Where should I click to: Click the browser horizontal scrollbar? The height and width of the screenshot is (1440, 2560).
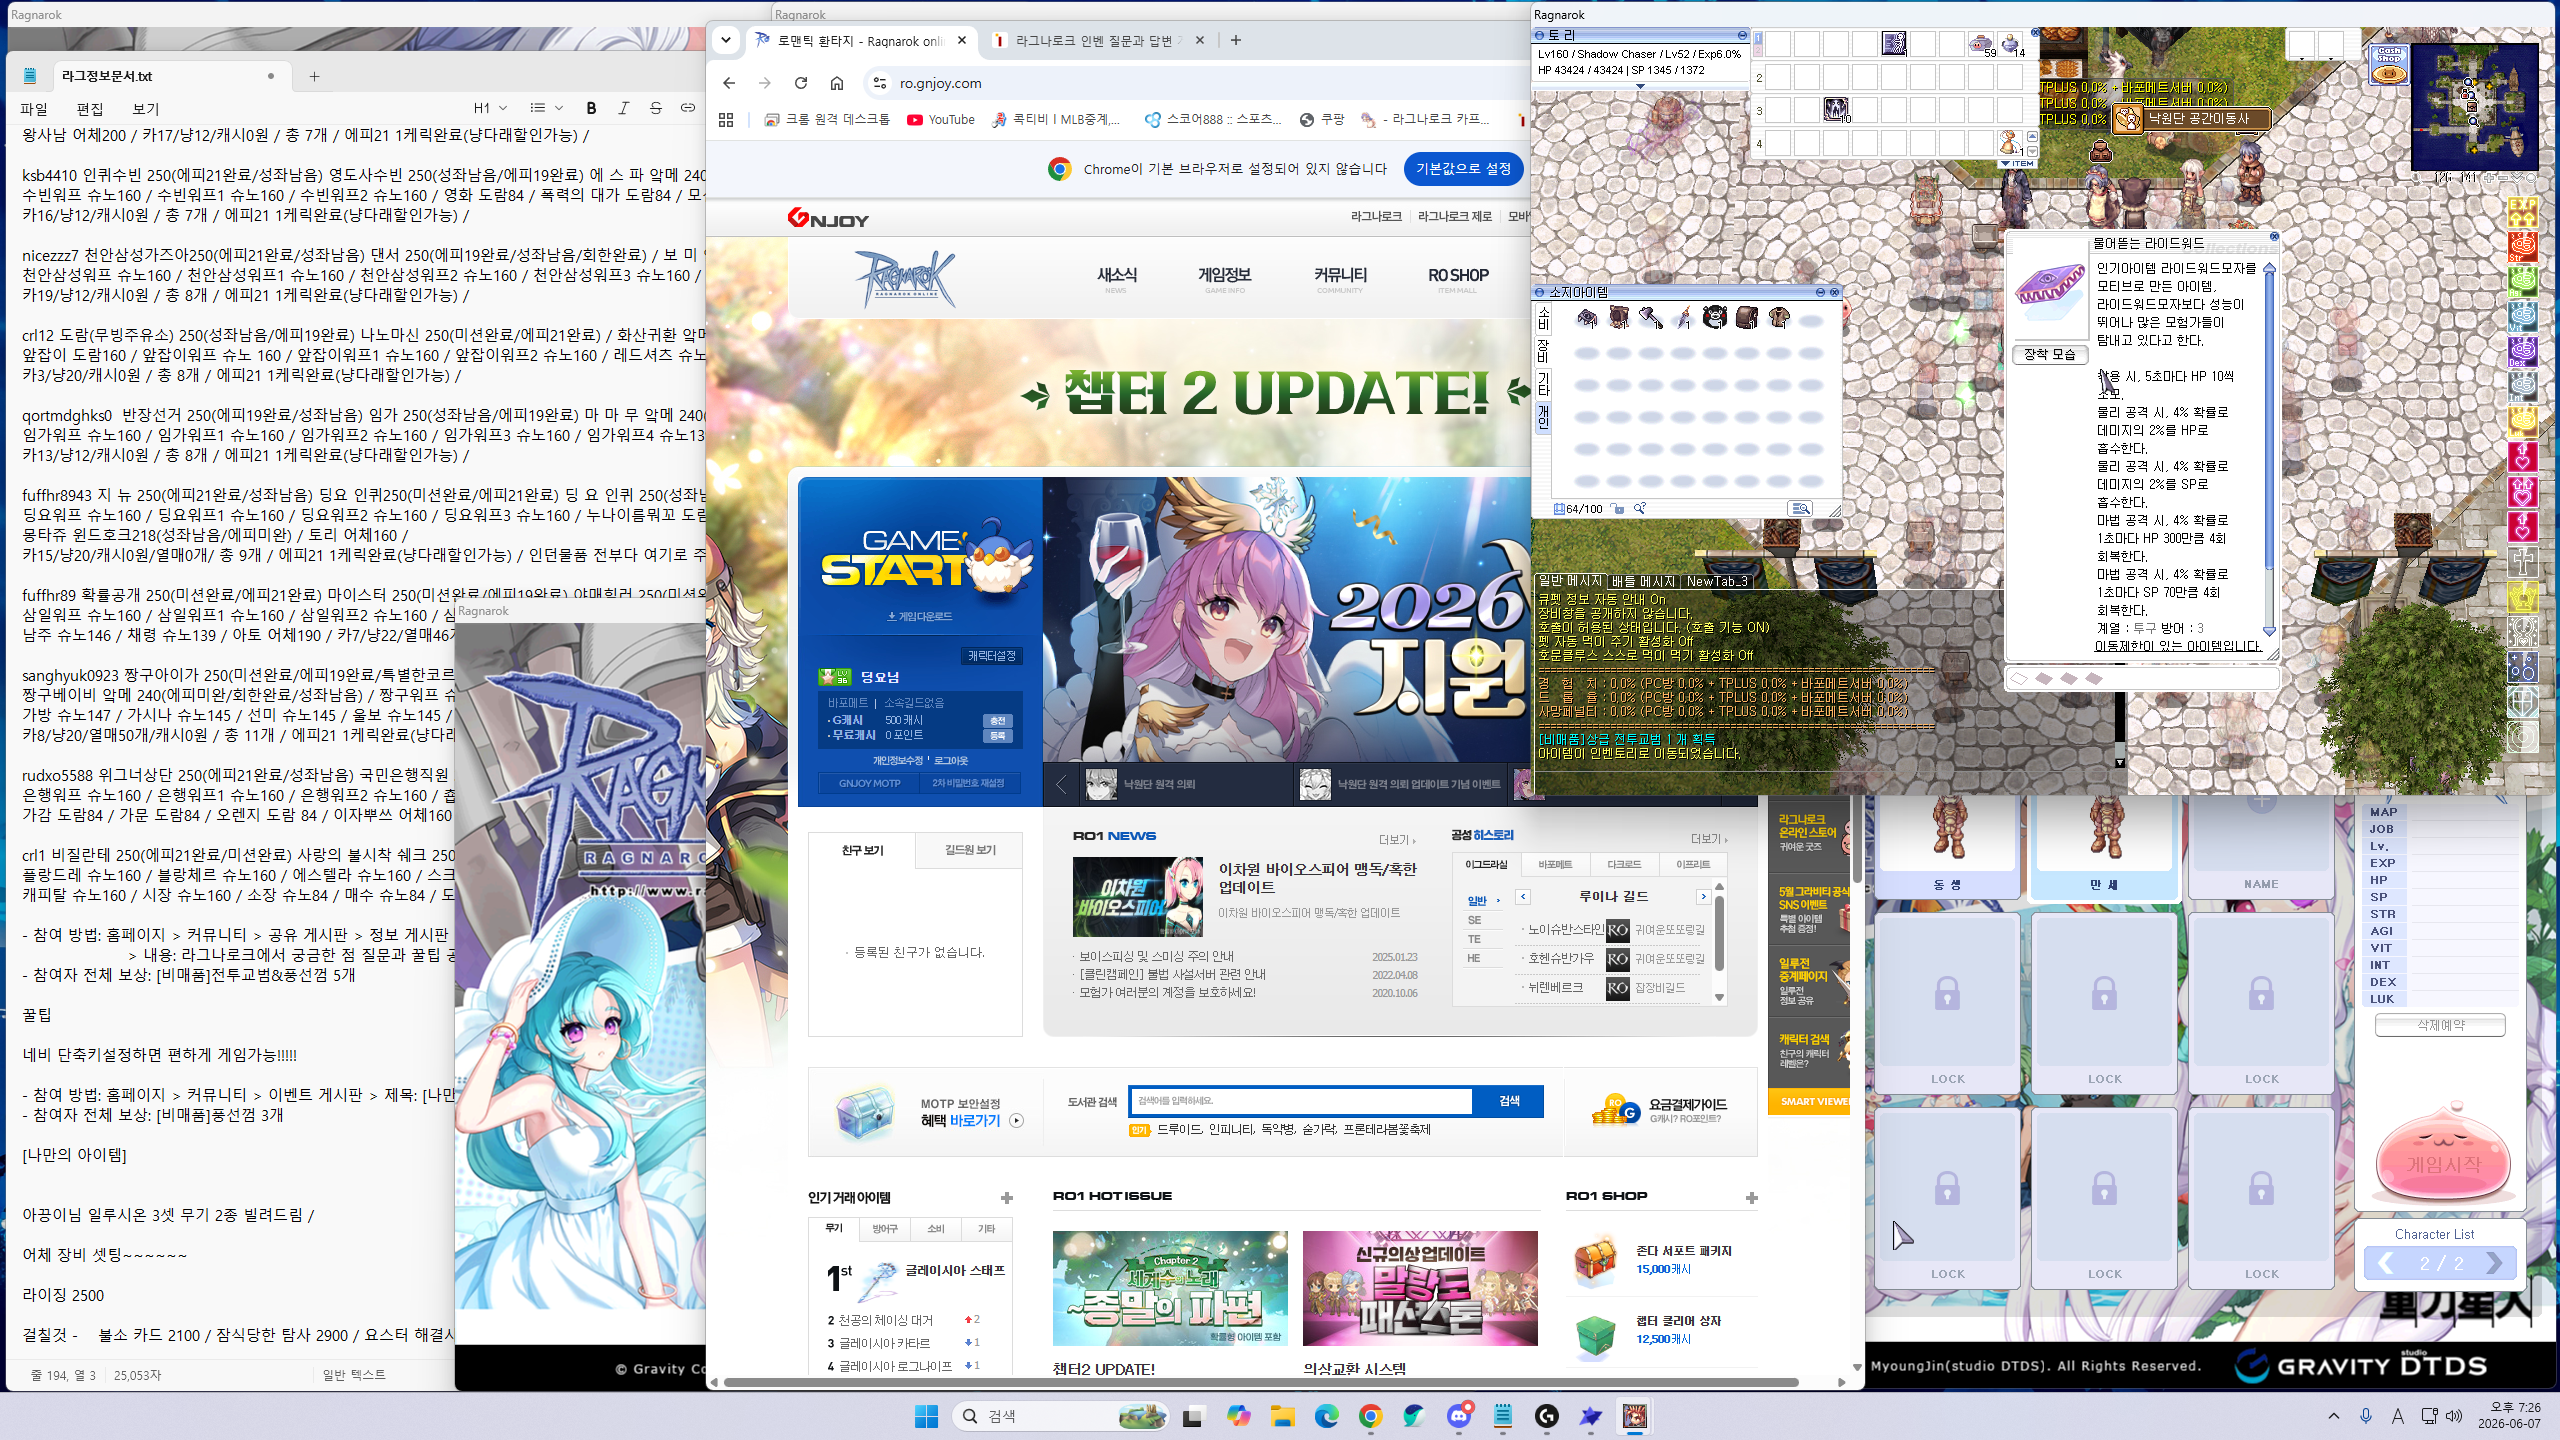click(1260, 1382)
